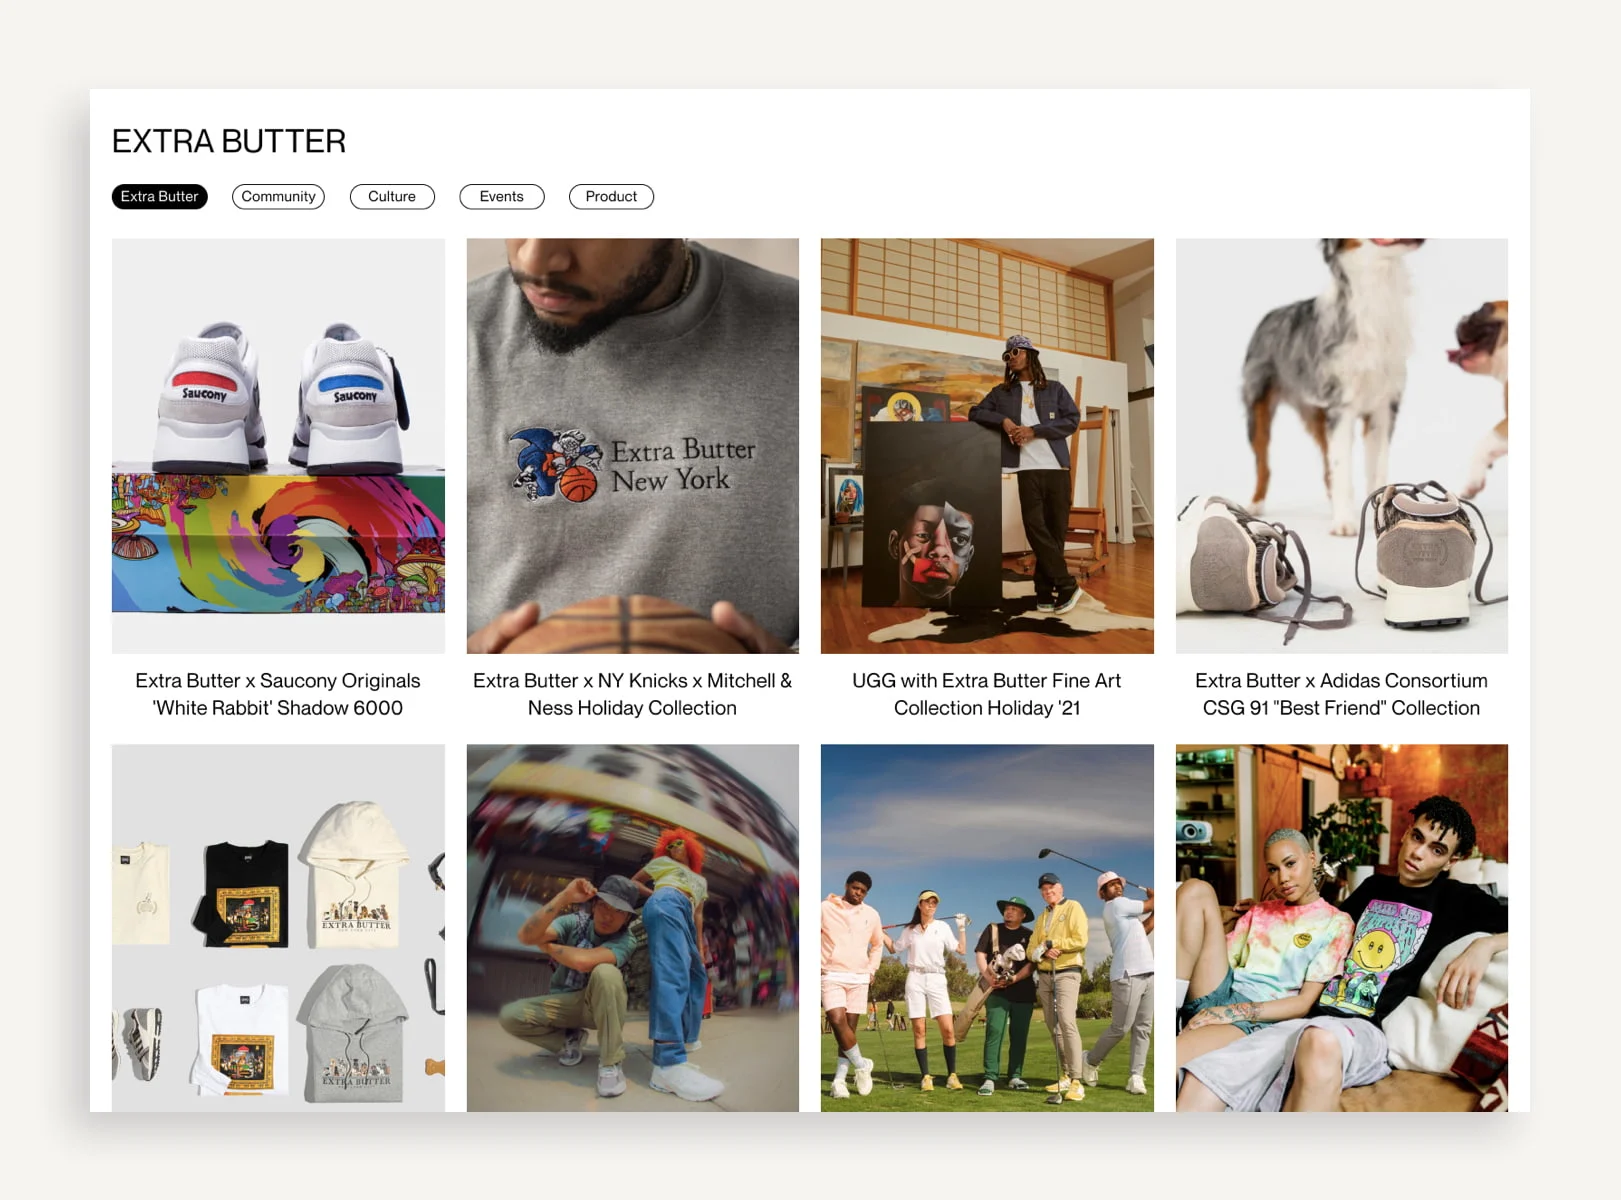View the dogs and Adidas shoes image
1621x1200 pixels.
[x=1342, y=445]
